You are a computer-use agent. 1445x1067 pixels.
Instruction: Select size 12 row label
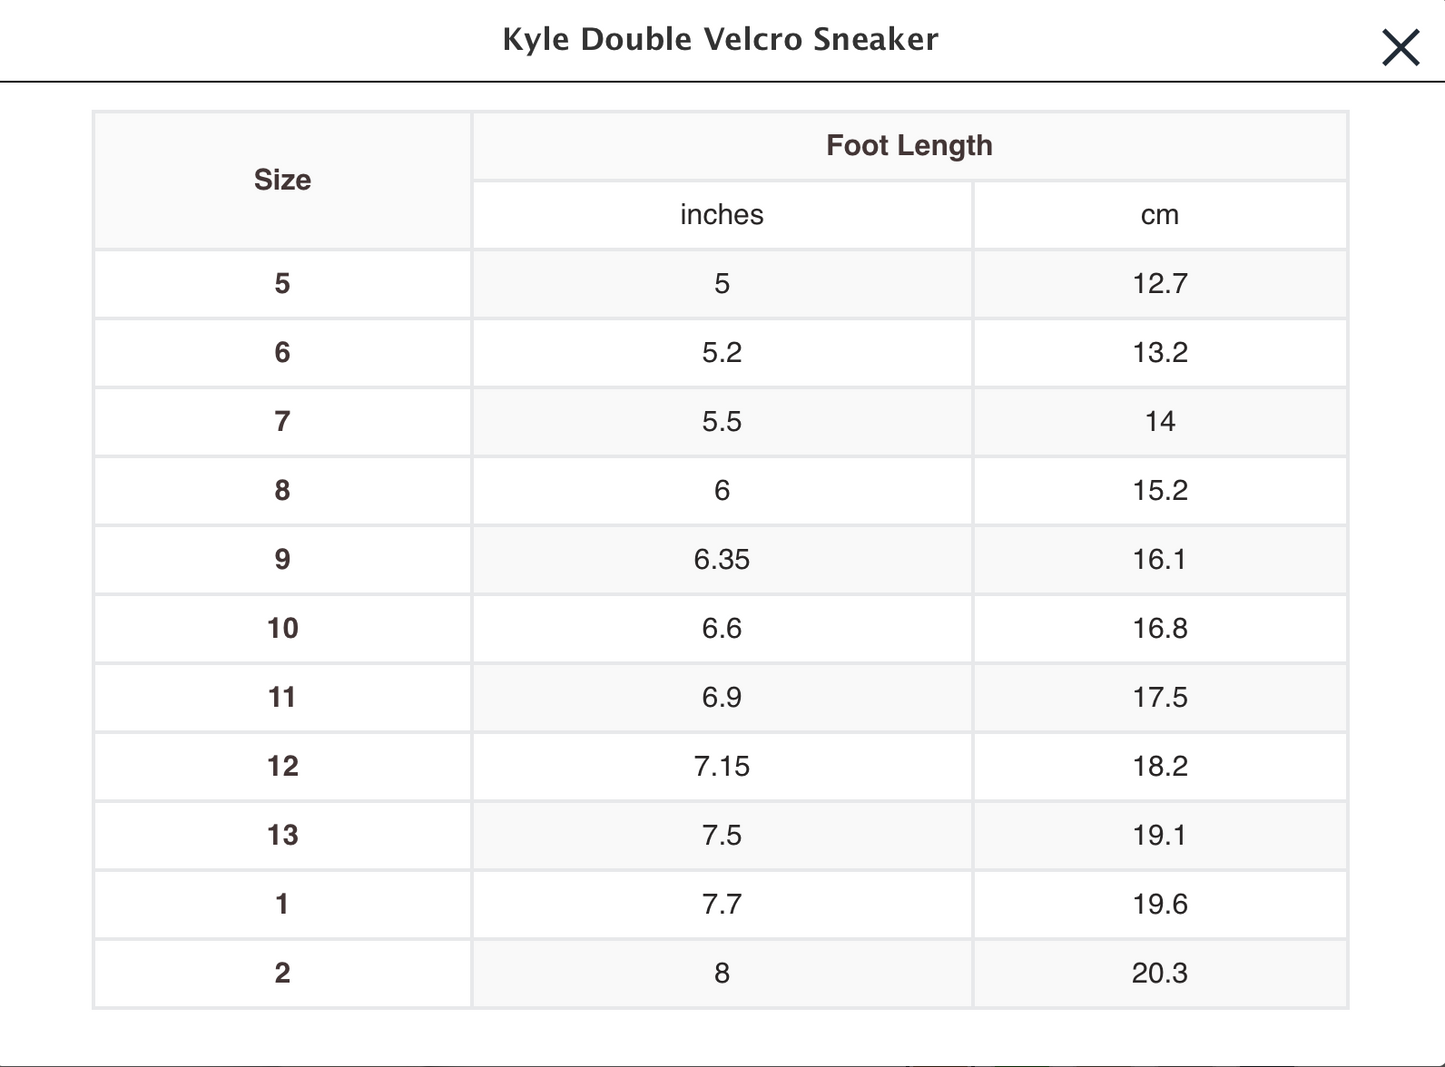[282, 767]
